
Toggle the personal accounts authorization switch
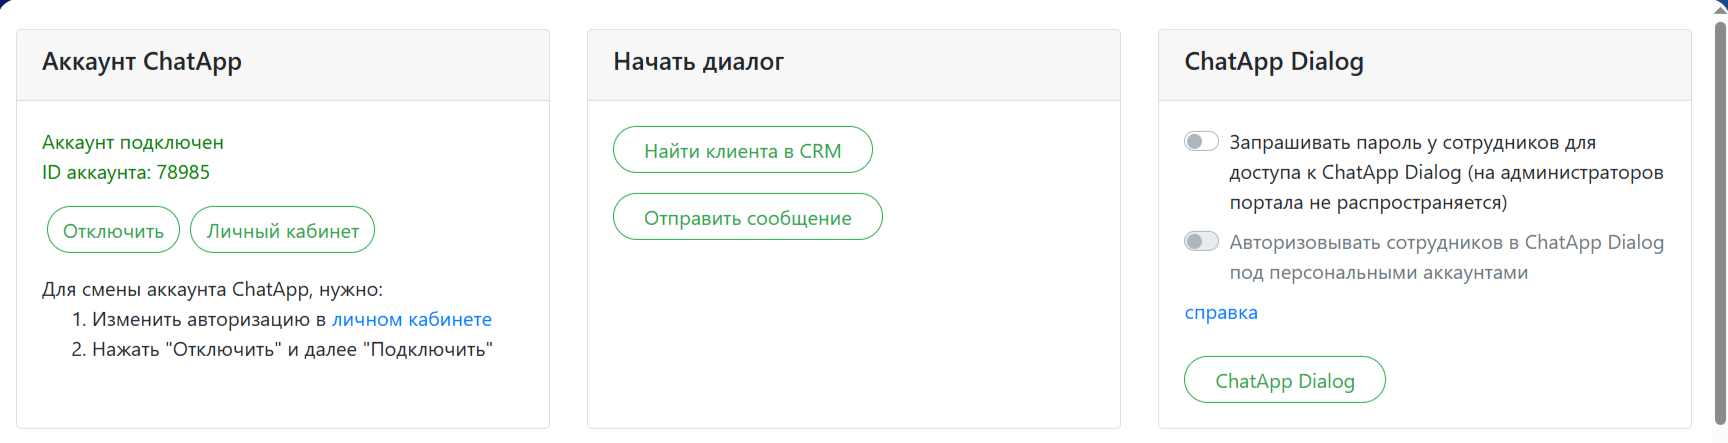coord(1201,242)
